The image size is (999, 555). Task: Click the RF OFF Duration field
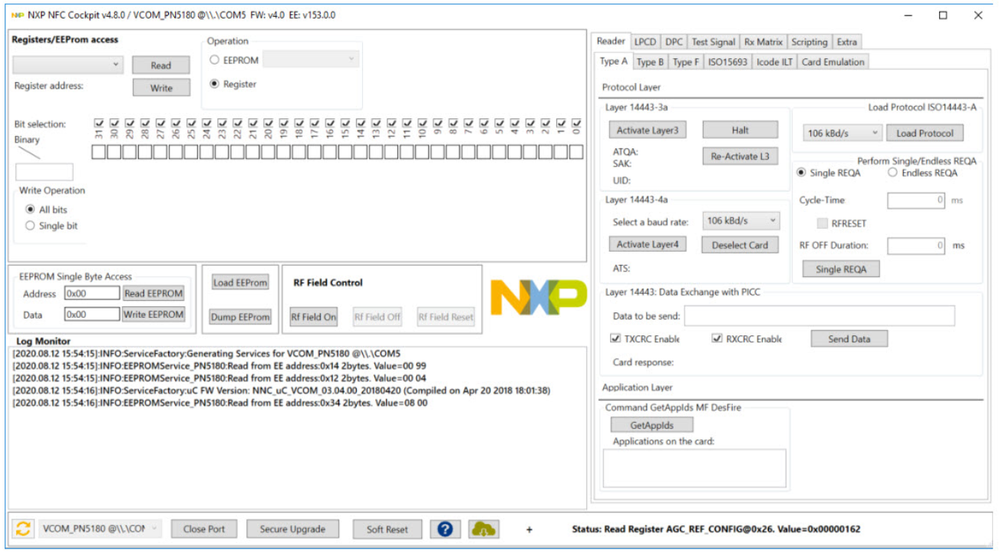[x=916, y=245]
